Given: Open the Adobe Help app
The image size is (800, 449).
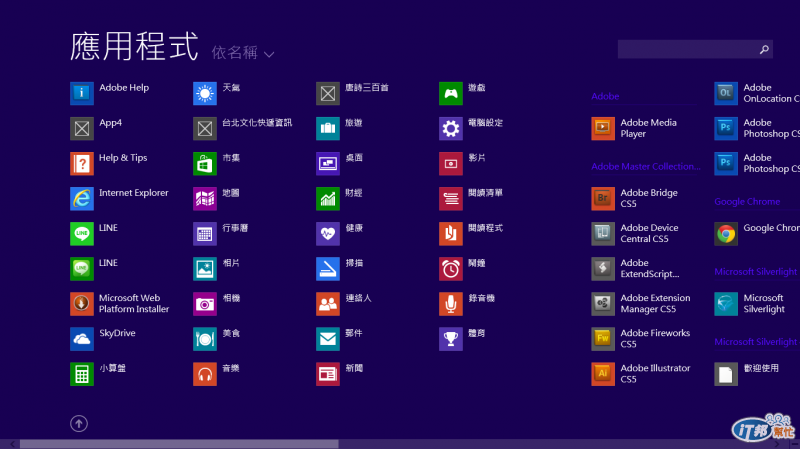Looking at the screenshot, I should tap(110, 93).
